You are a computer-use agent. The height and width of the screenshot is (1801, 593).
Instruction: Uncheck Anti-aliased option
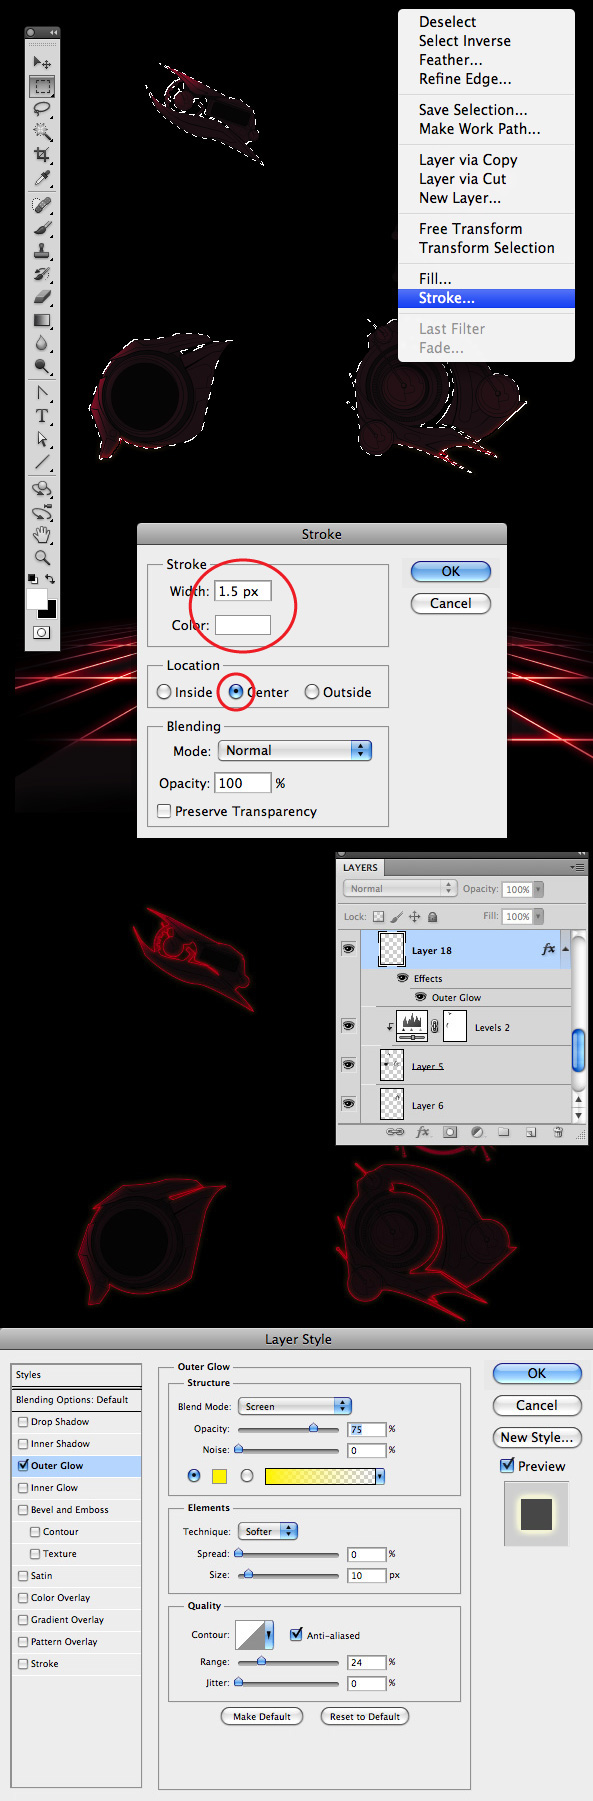[296, 1634]
